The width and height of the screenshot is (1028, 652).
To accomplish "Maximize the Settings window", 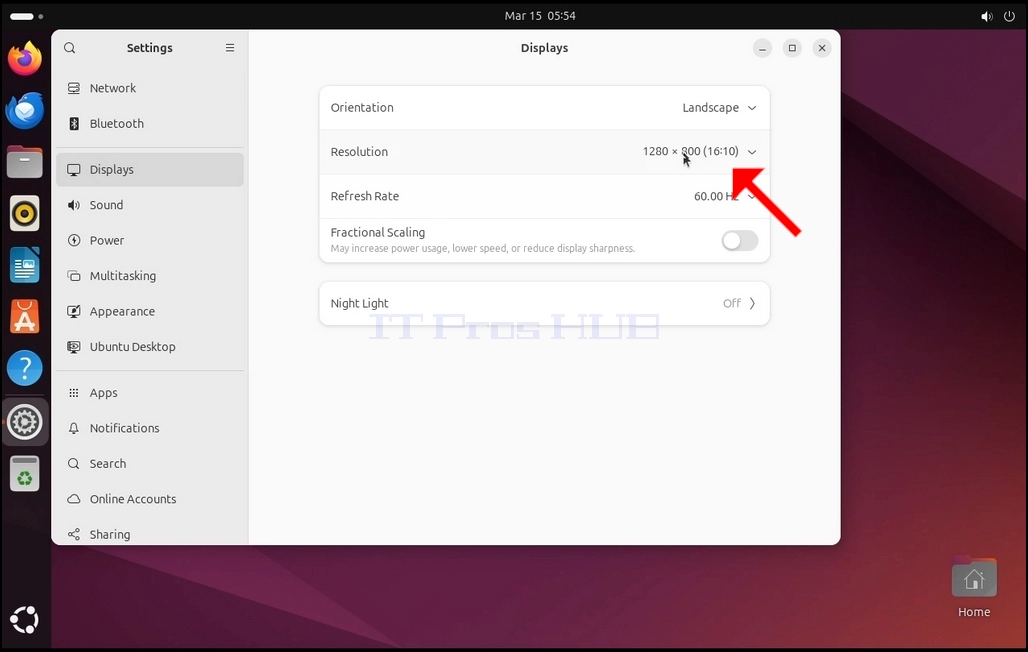I will (792, 48).
